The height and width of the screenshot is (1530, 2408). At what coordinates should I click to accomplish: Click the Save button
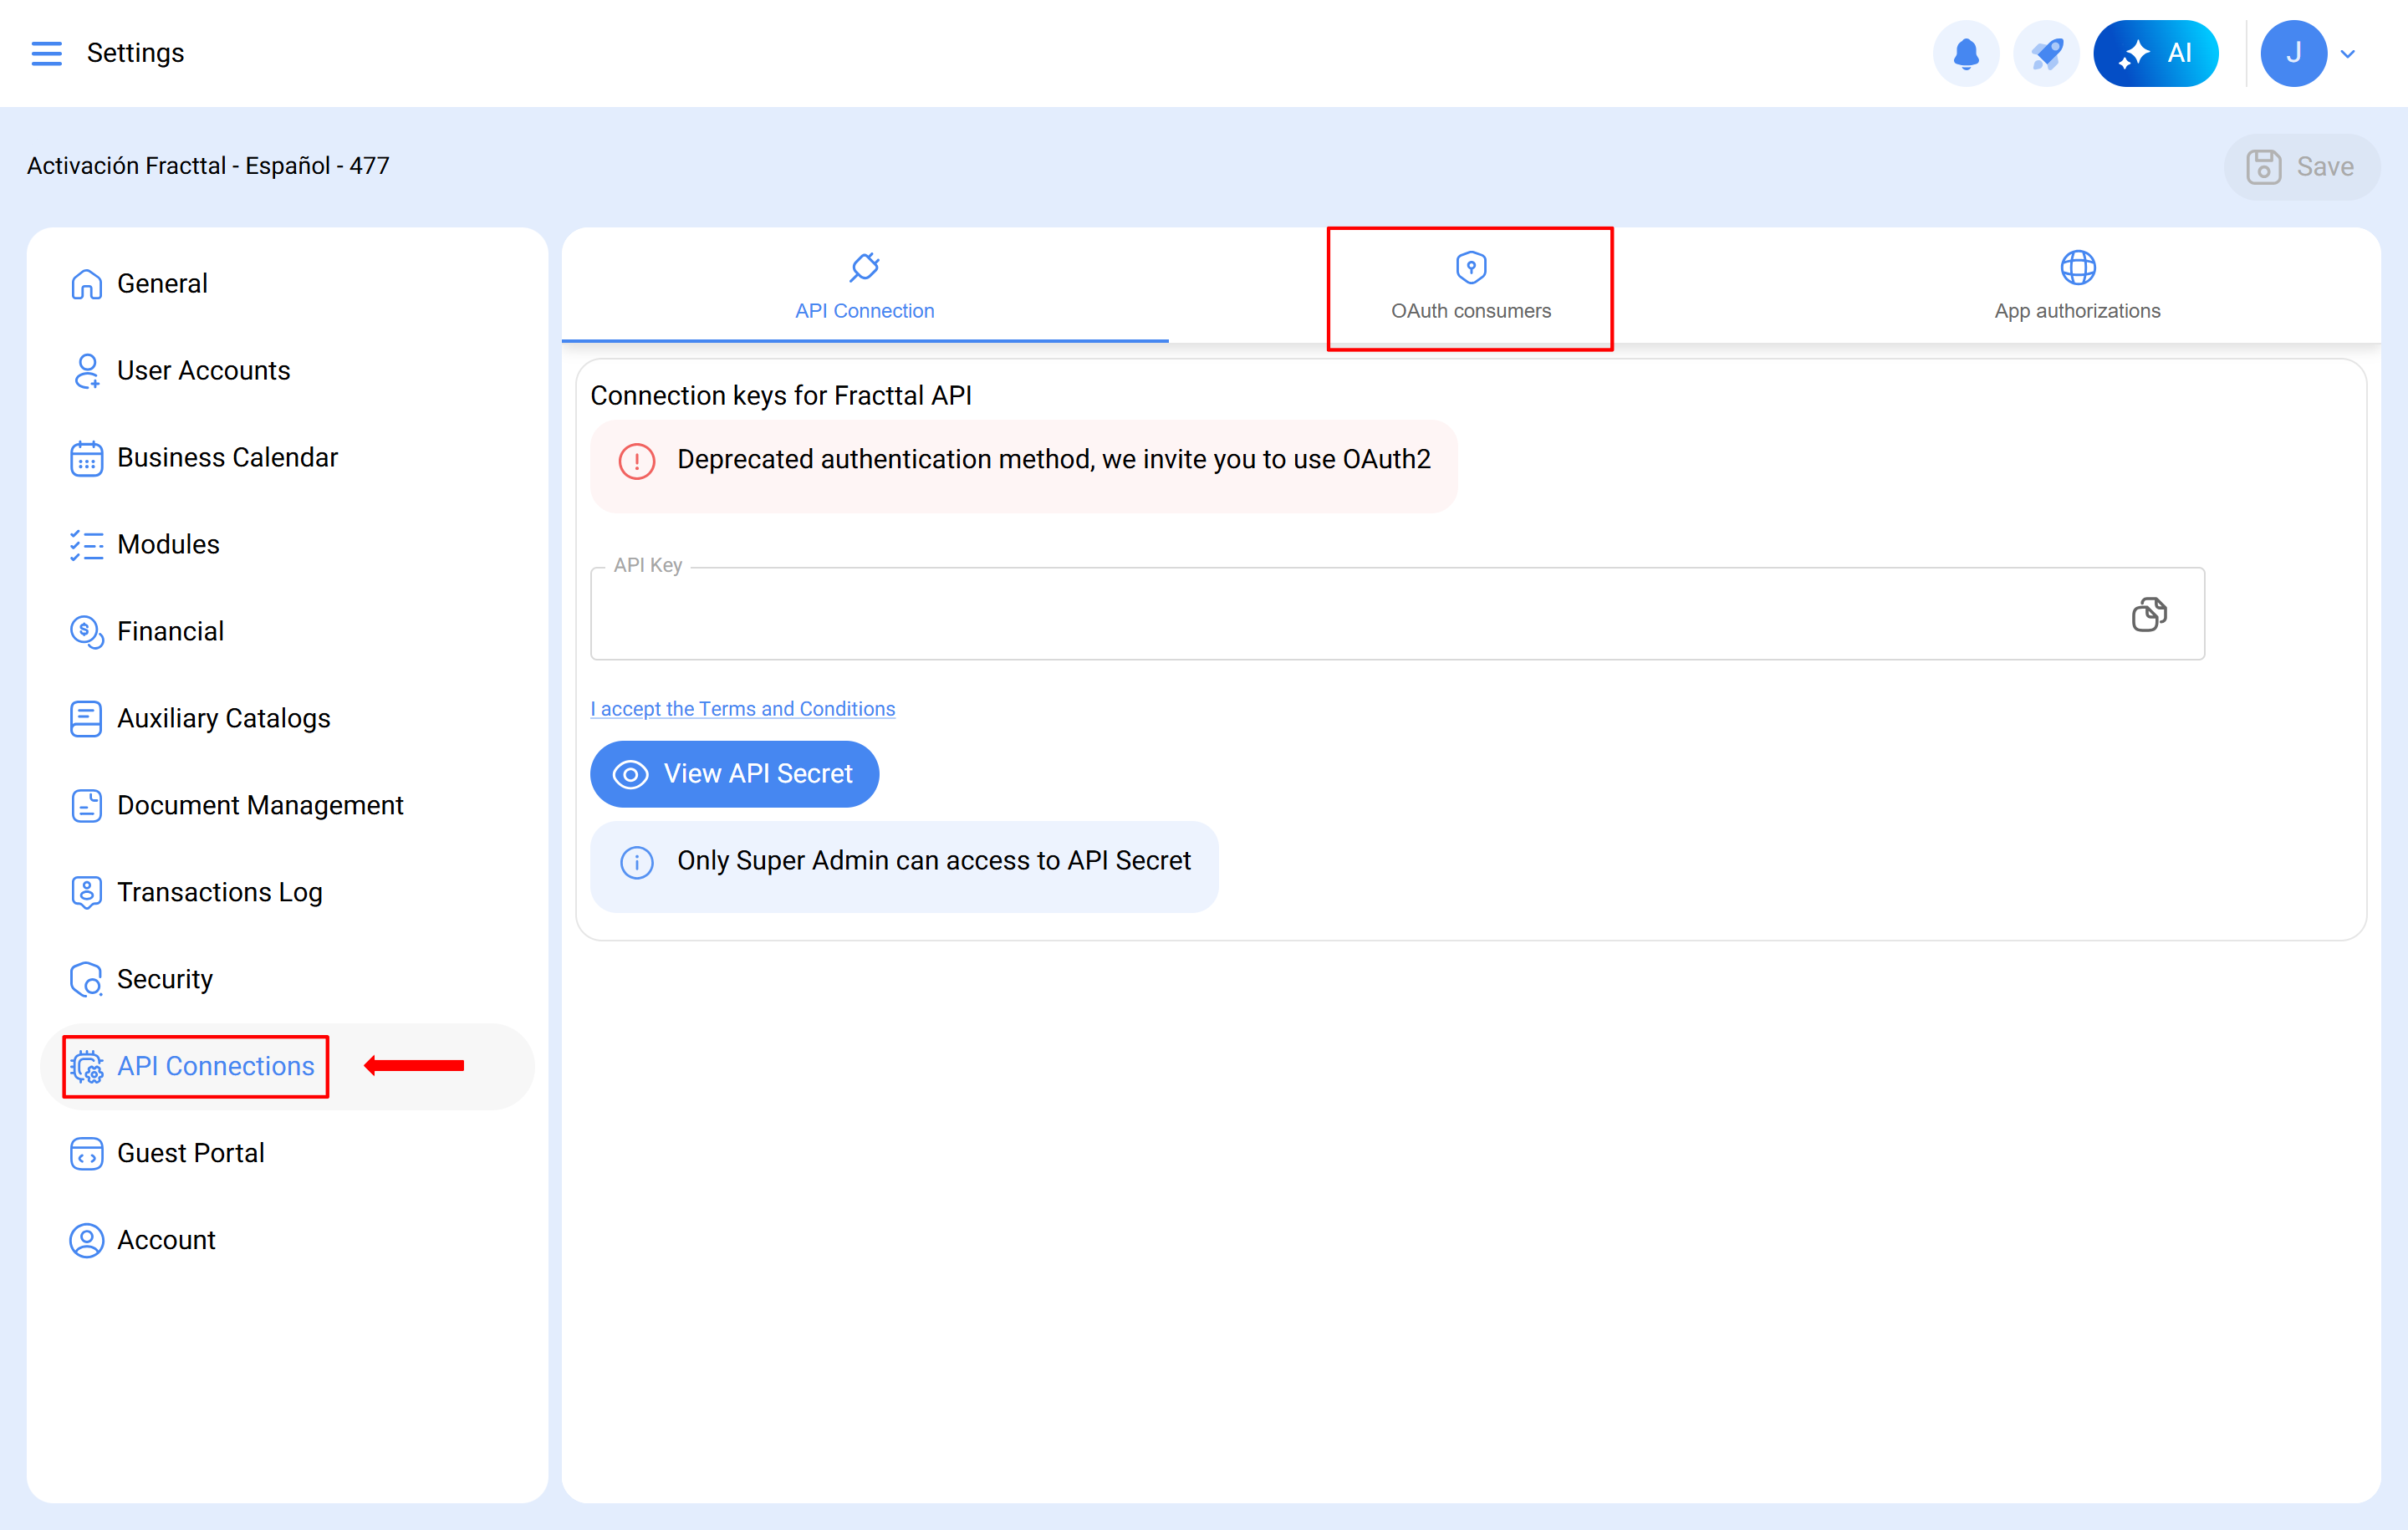(x=2300, y=167)
